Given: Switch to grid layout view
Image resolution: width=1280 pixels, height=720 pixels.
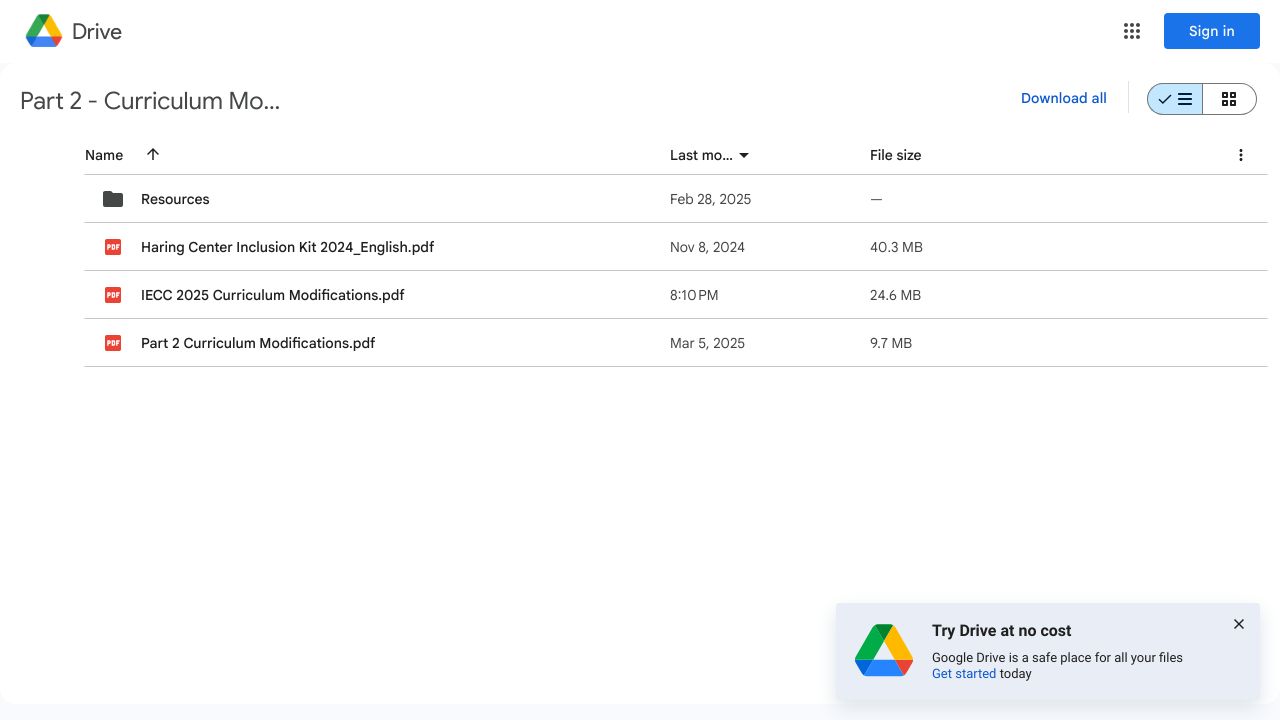Looking at the screenshot, I should pos(1229,99).
